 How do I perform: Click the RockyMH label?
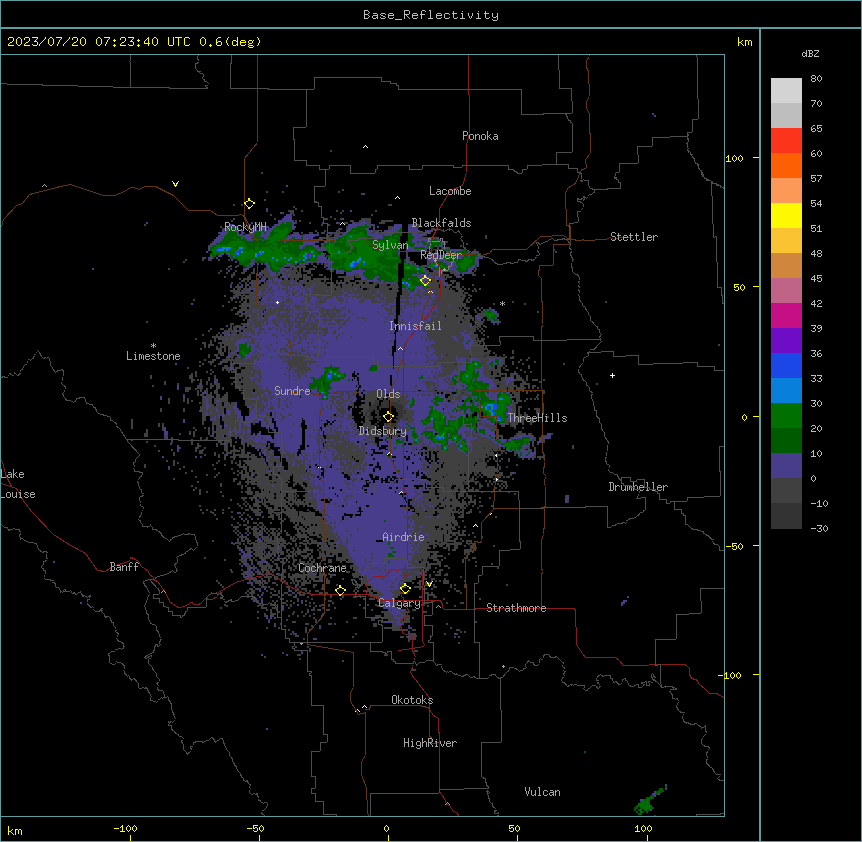[245, 227]
